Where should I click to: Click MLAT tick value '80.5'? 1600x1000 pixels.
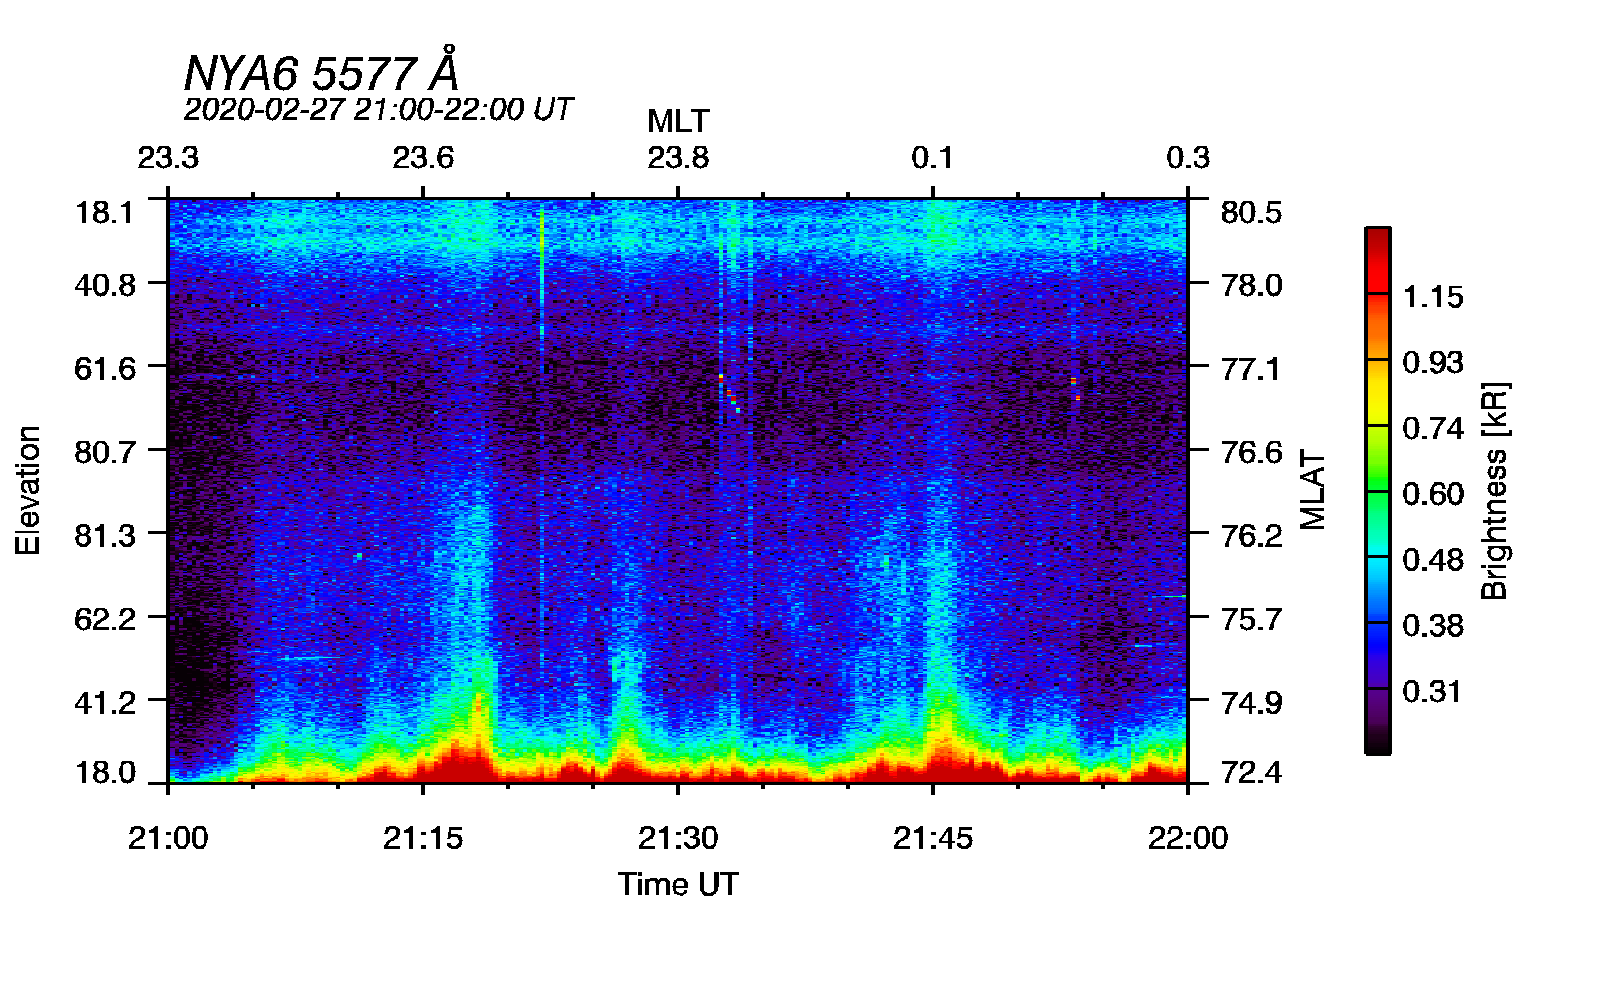[x=1252, y=213]
